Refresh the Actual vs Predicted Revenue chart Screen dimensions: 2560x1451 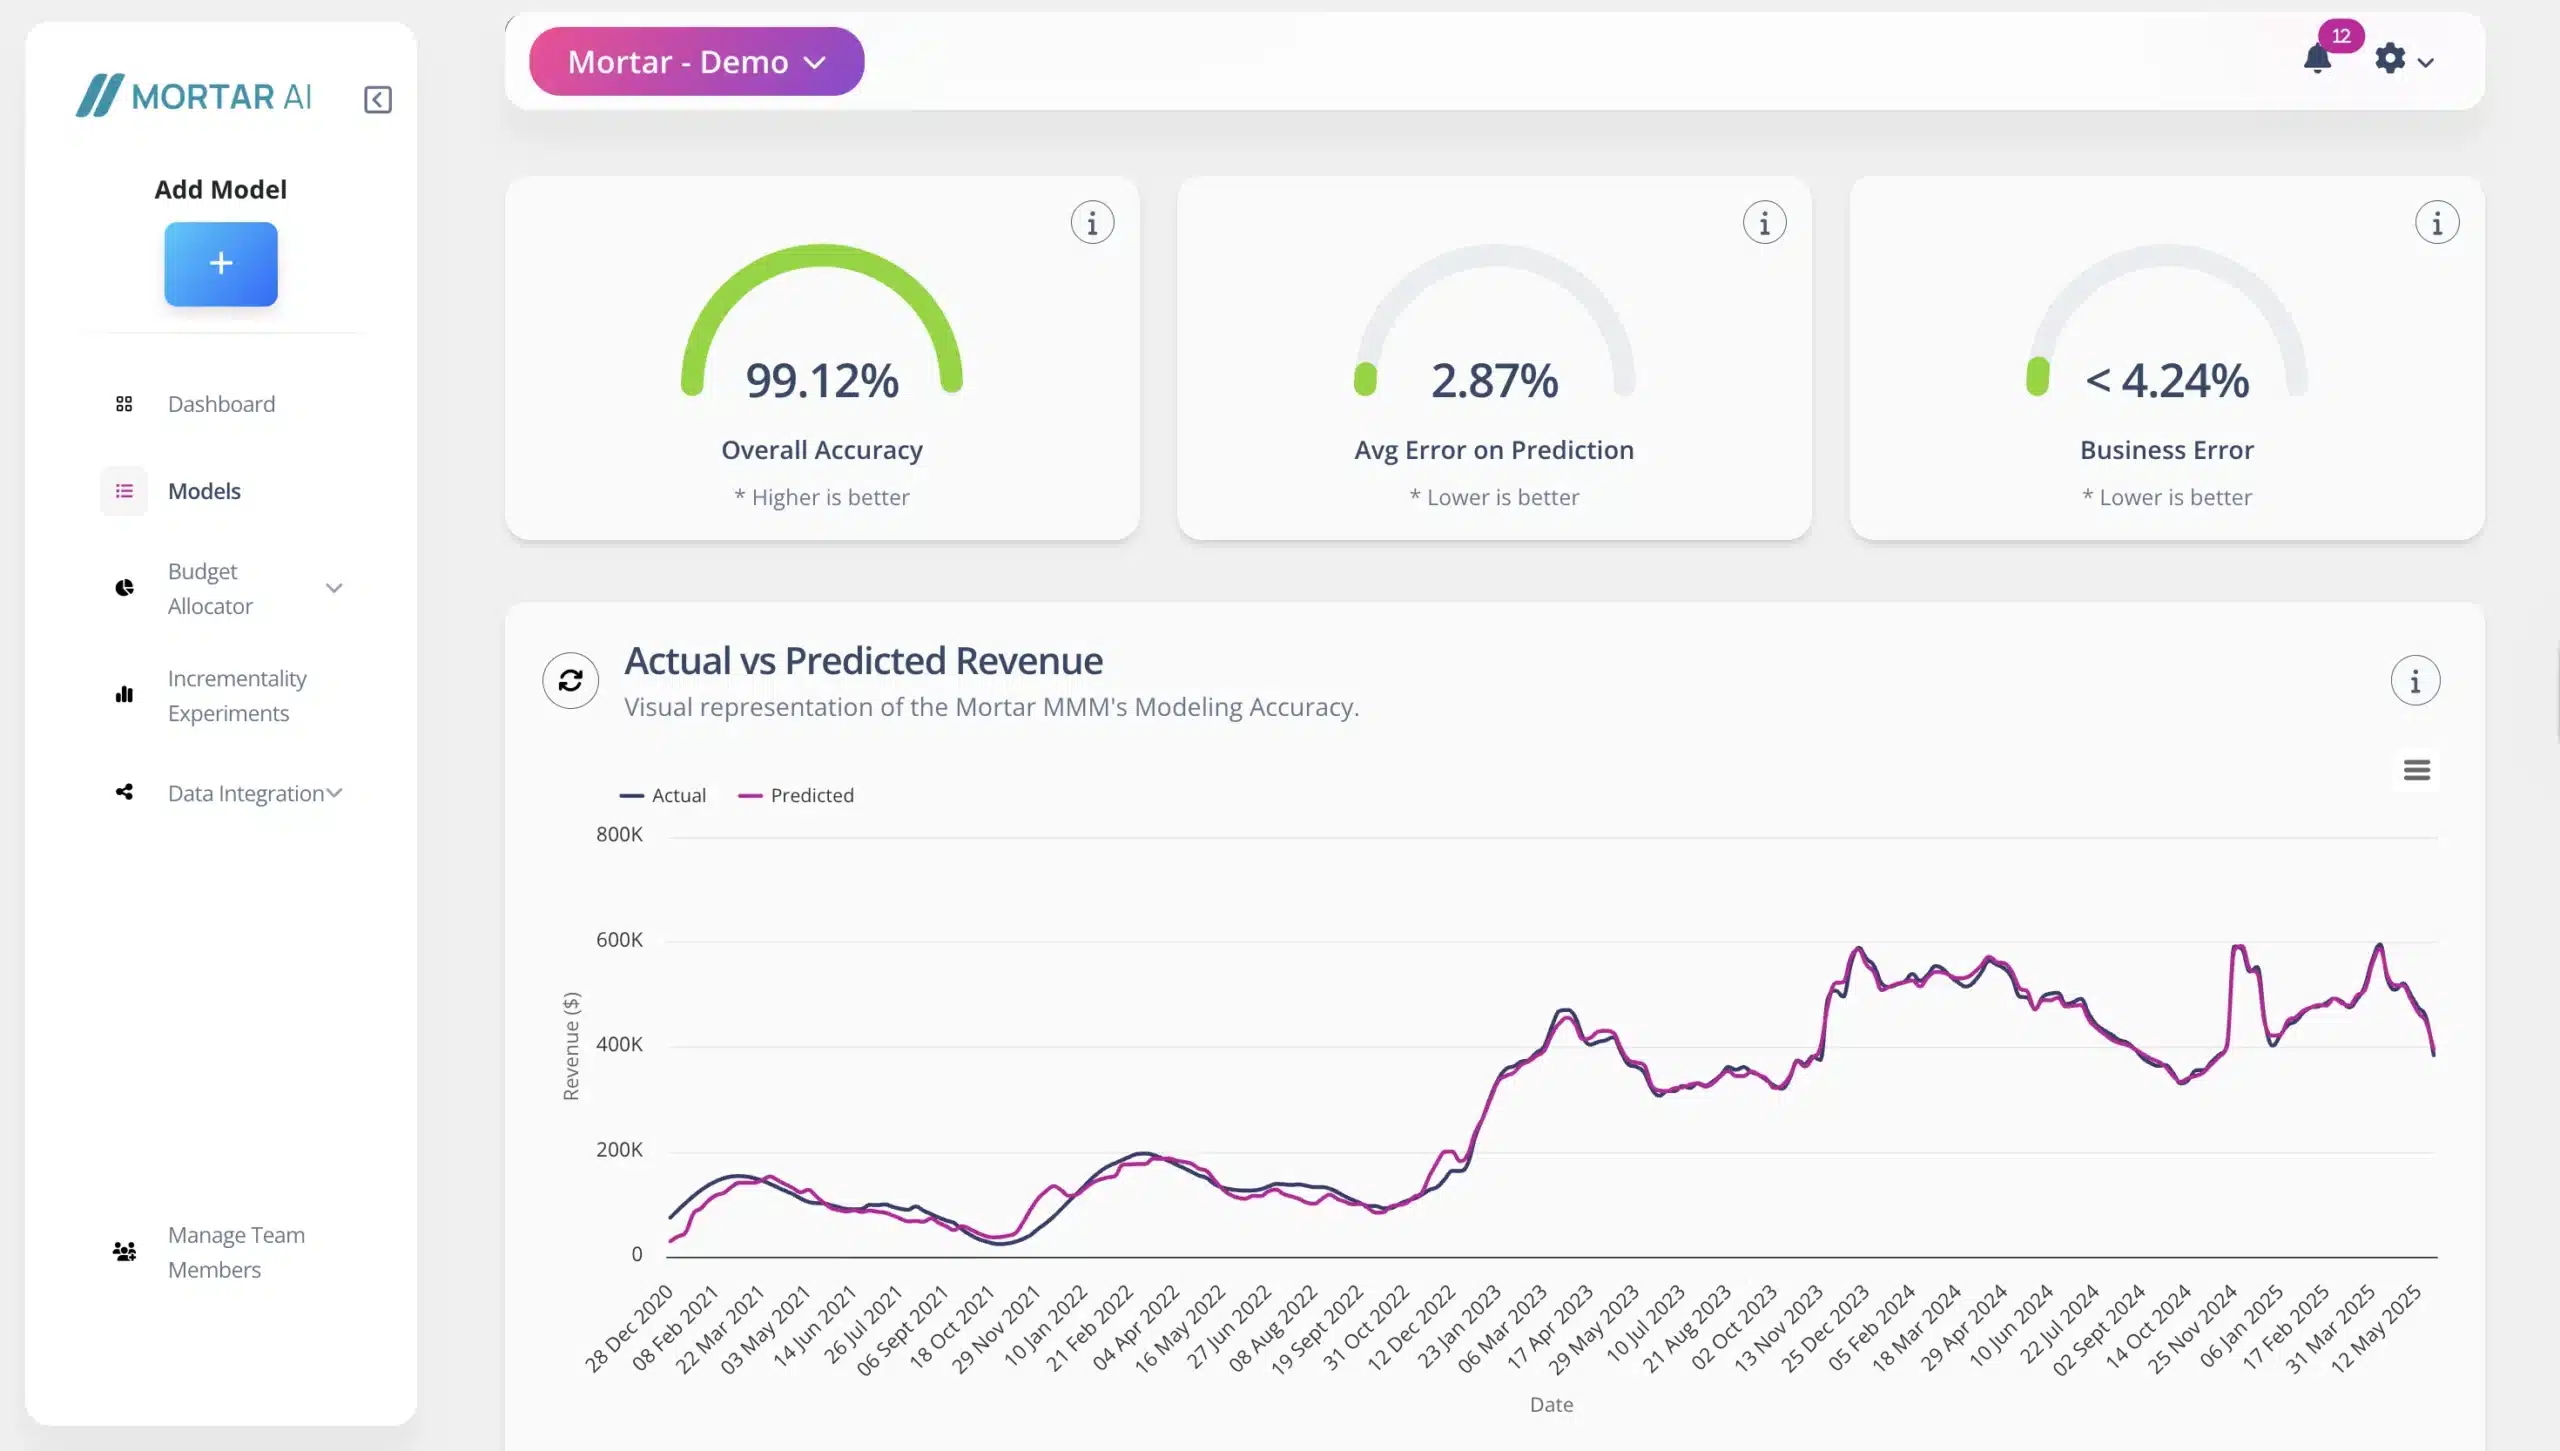[x=570, y=681]
